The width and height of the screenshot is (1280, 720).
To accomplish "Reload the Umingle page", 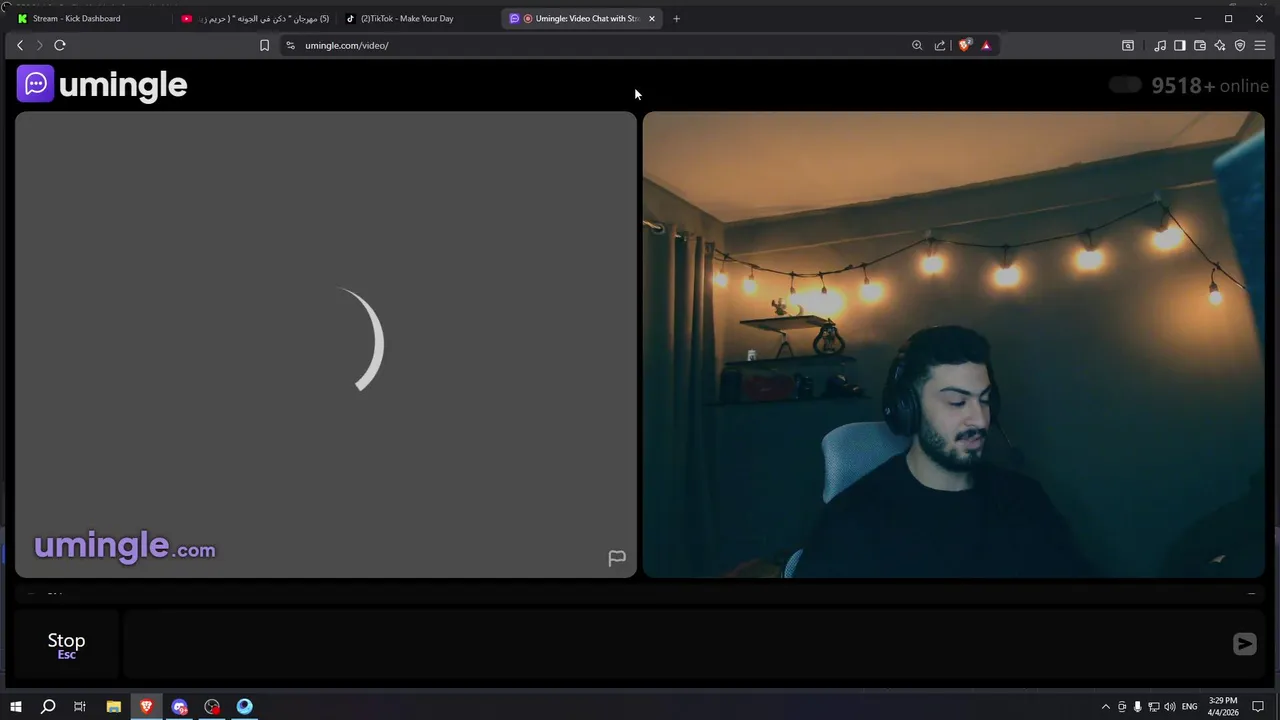I will (60, 45).
